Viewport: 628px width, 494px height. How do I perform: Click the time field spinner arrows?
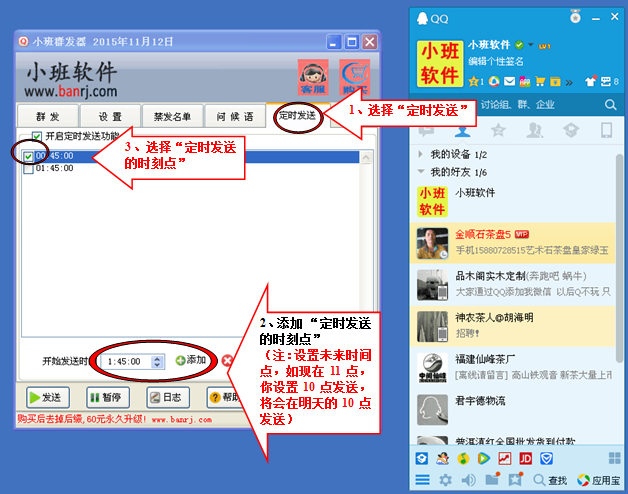[157, 362]
